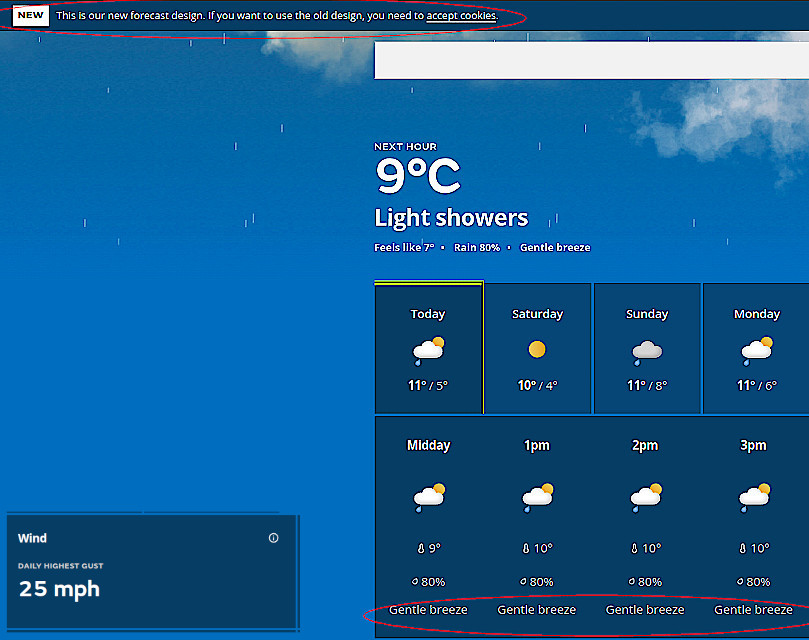This screenshot has width=809, height=640.
Task: Select the Today forecast tab
Action: (429, 348)
